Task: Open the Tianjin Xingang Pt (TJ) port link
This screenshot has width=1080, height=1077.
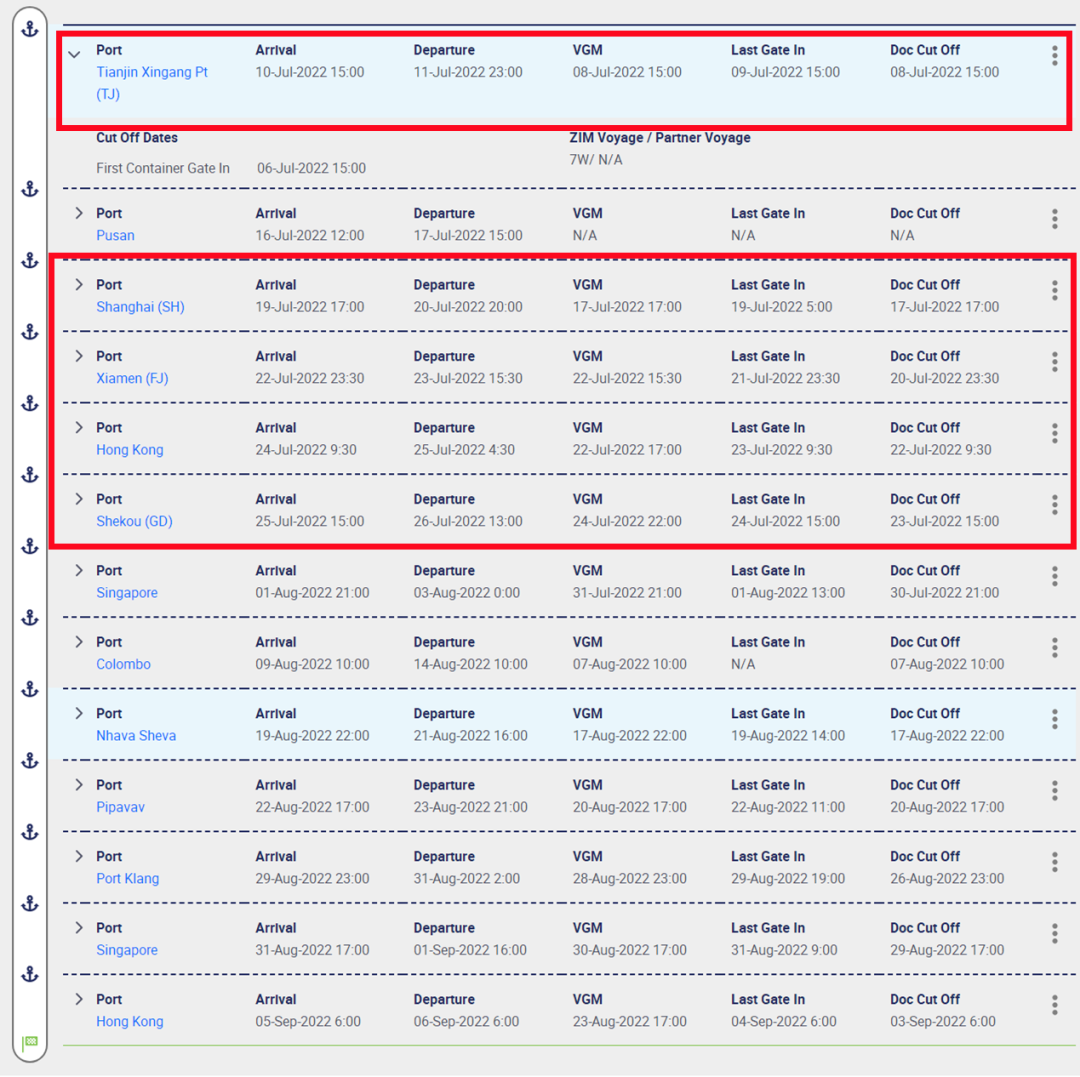Action: click(152, 73)
